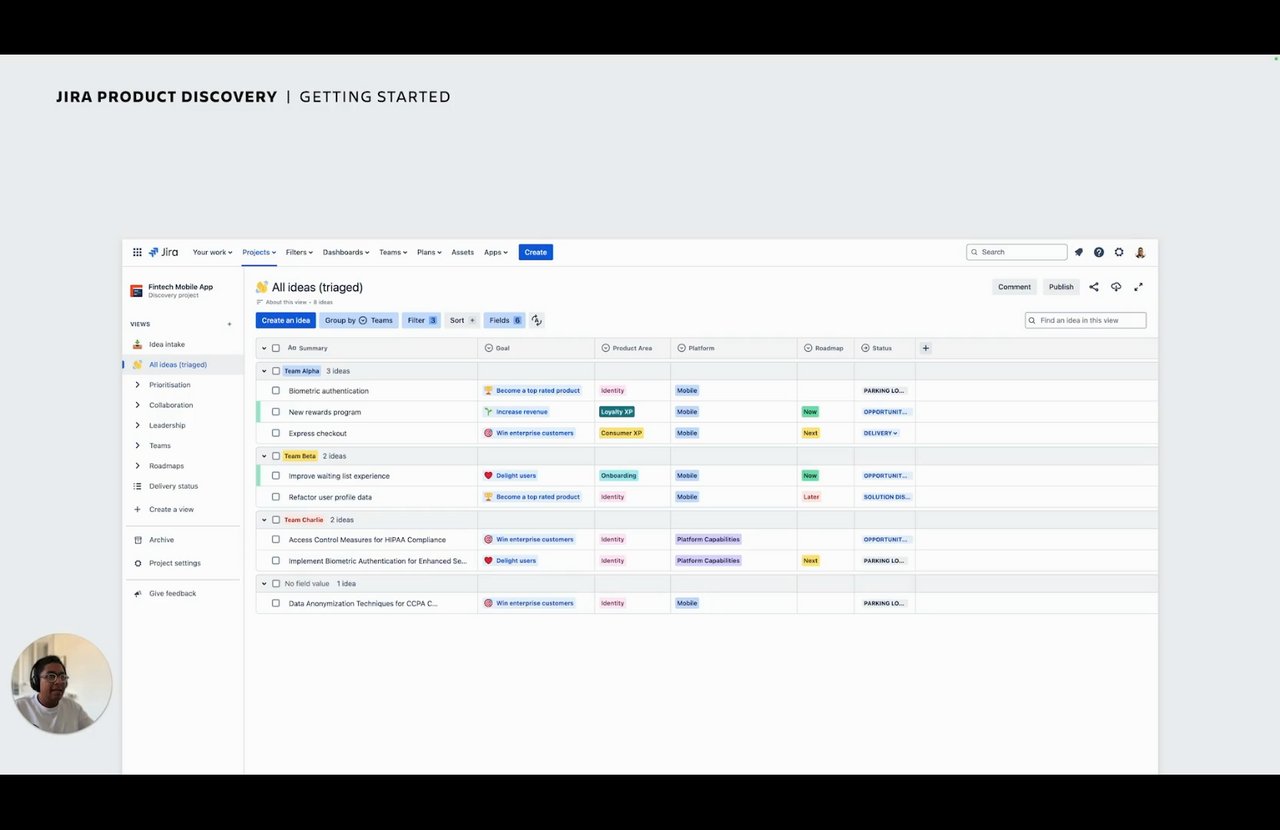Screen dimensions: 1280x830
Task: Click the share icon next to Publish
Action: click(x=1094, y=287)
